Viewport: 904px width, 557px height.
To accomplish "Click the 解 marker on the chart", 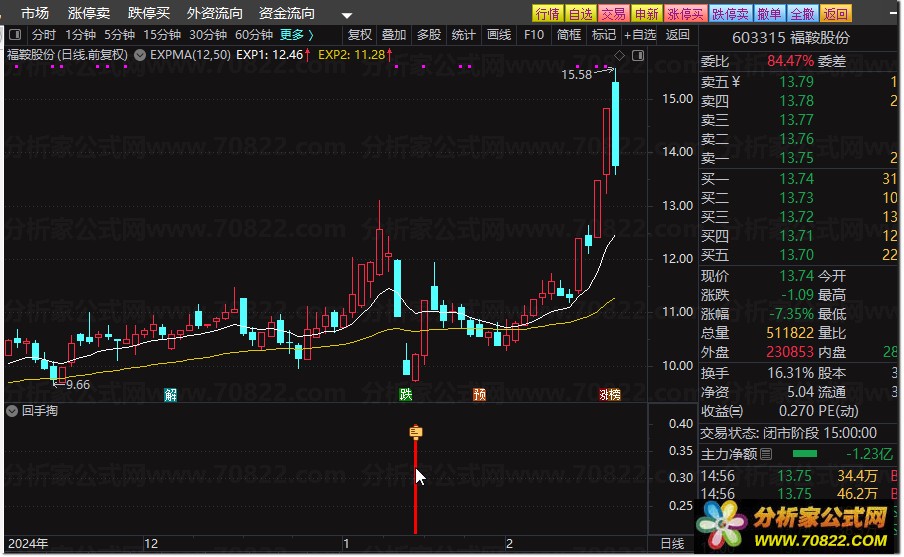I will click(x=170, y=394).
